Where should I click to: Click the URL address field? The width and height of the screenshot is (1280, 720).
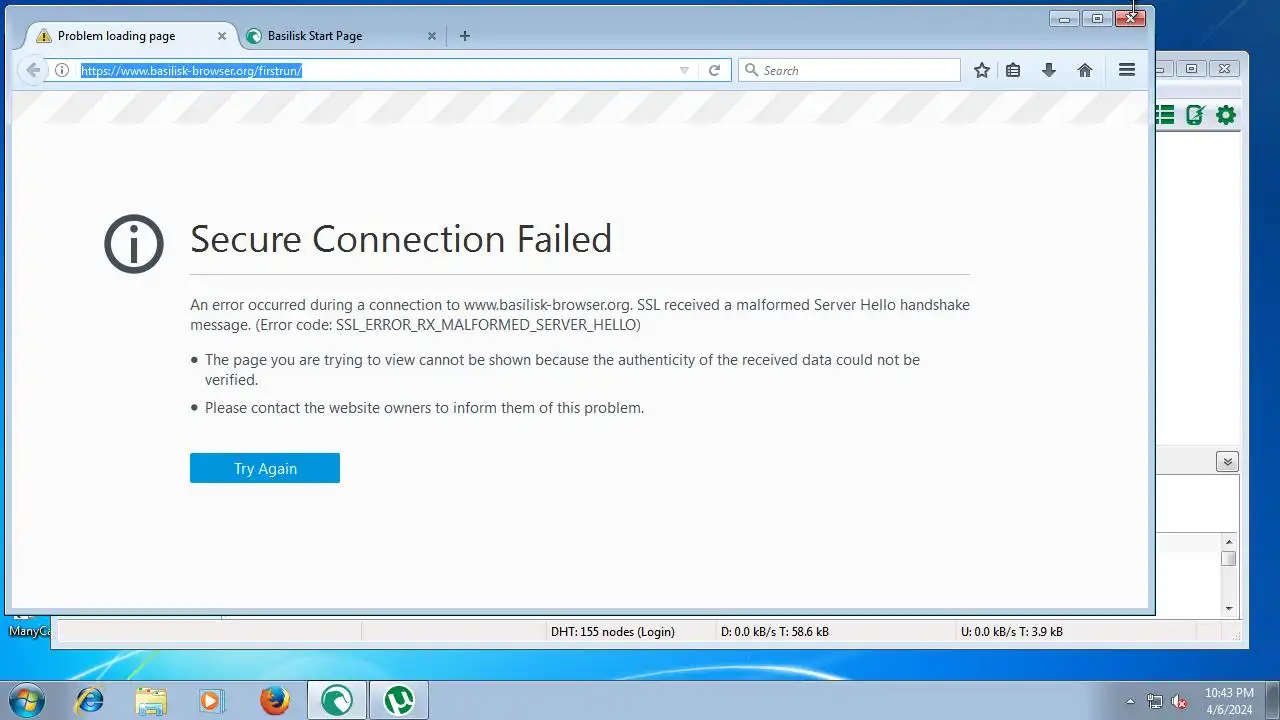376,70
